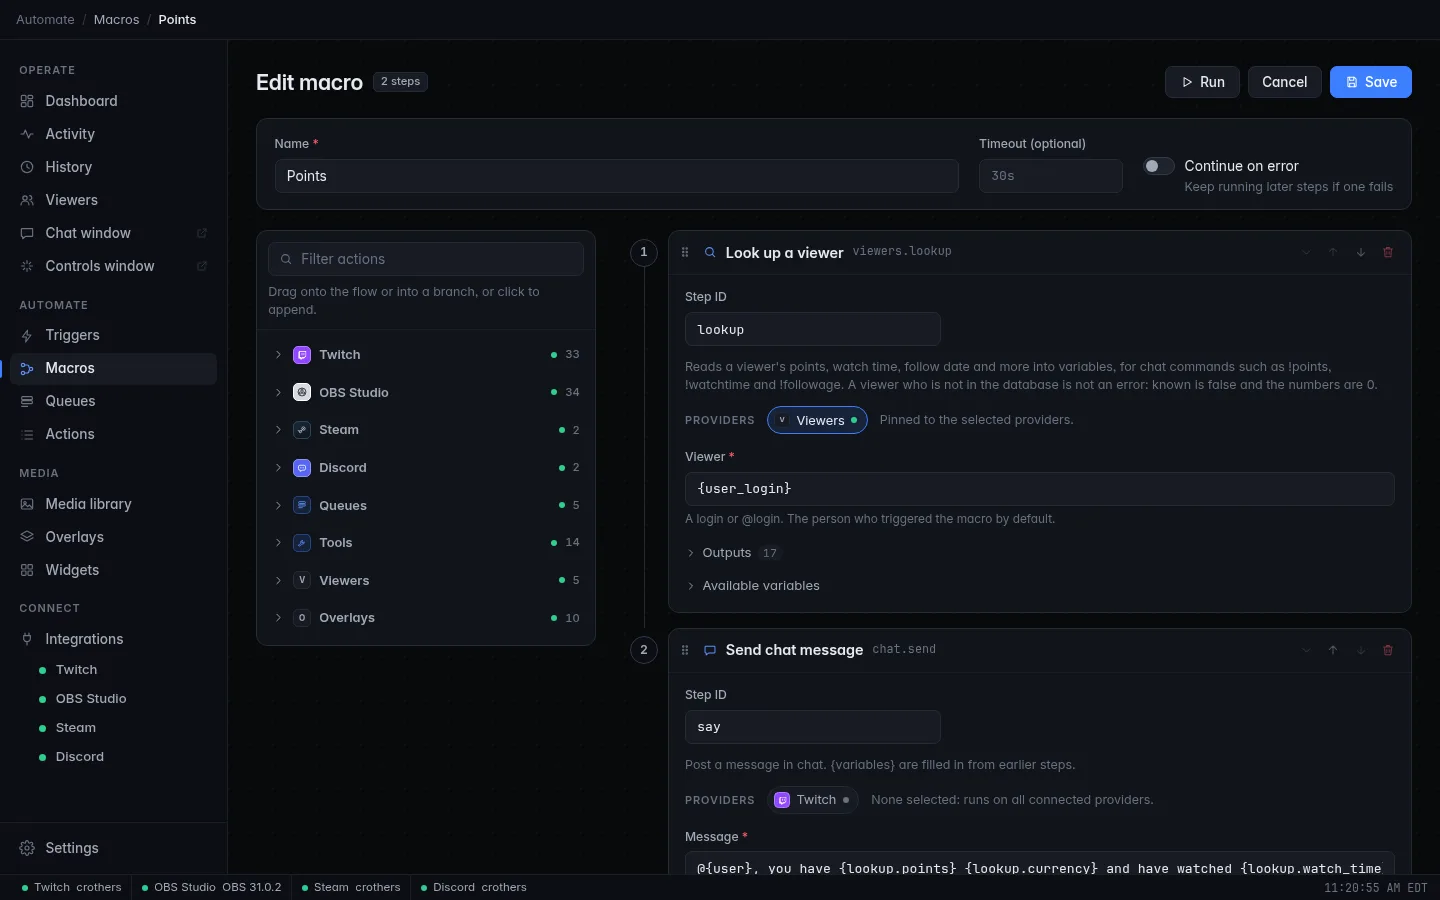Image resolution: width=1440 pixels, height=900 pixels.
Task: Click the macro Name input field
Action: point(617,176)
